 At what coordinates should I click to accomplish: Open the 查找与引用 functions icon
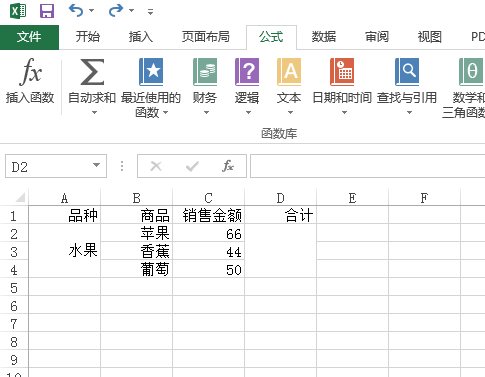(407, 72)
